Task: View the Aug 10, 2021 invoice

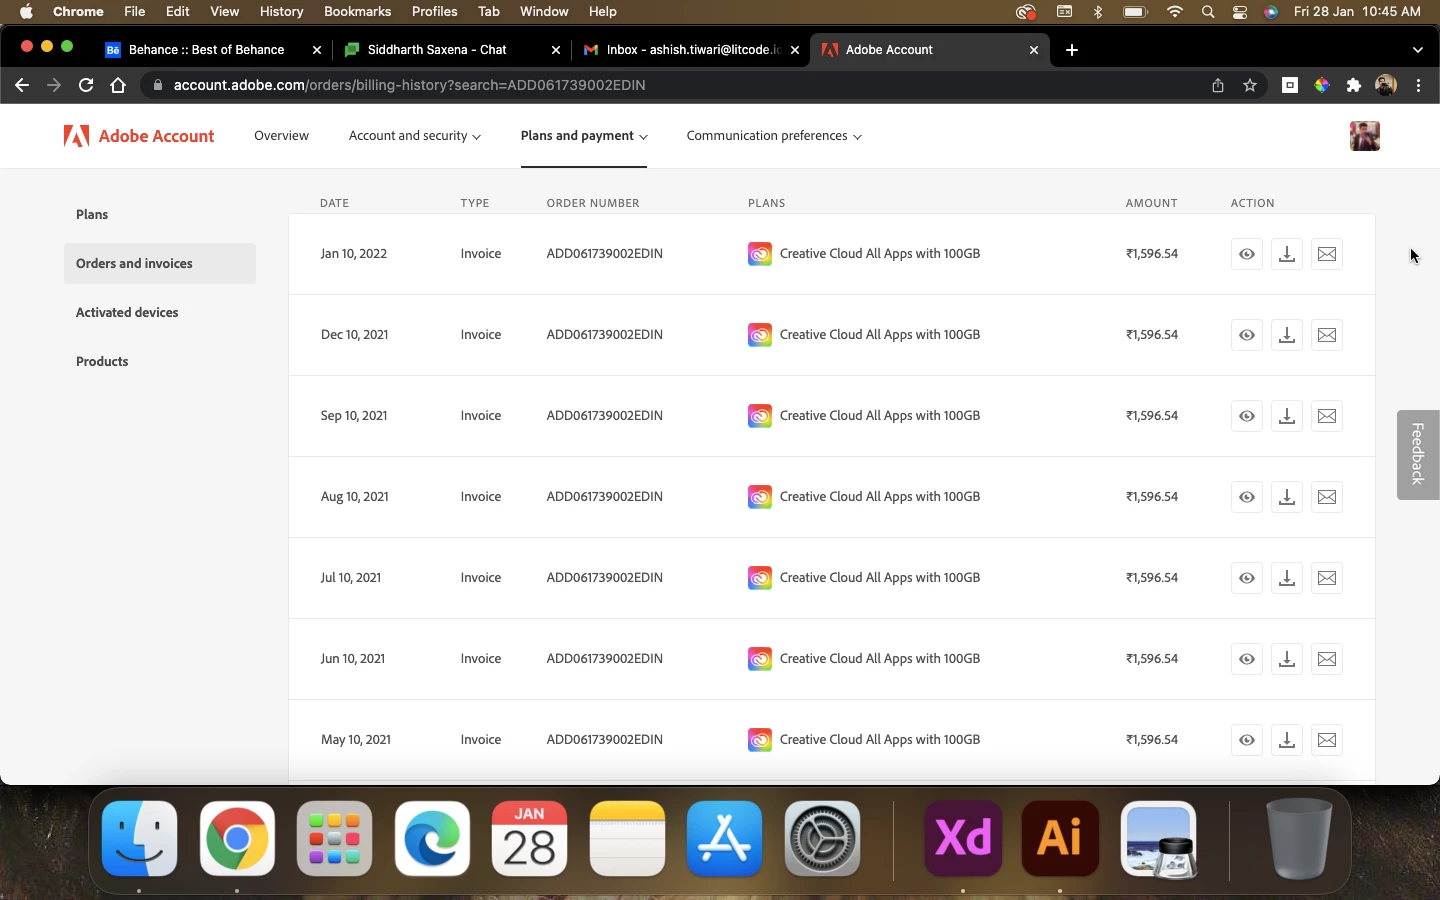Action: [x=1247, y=497]
